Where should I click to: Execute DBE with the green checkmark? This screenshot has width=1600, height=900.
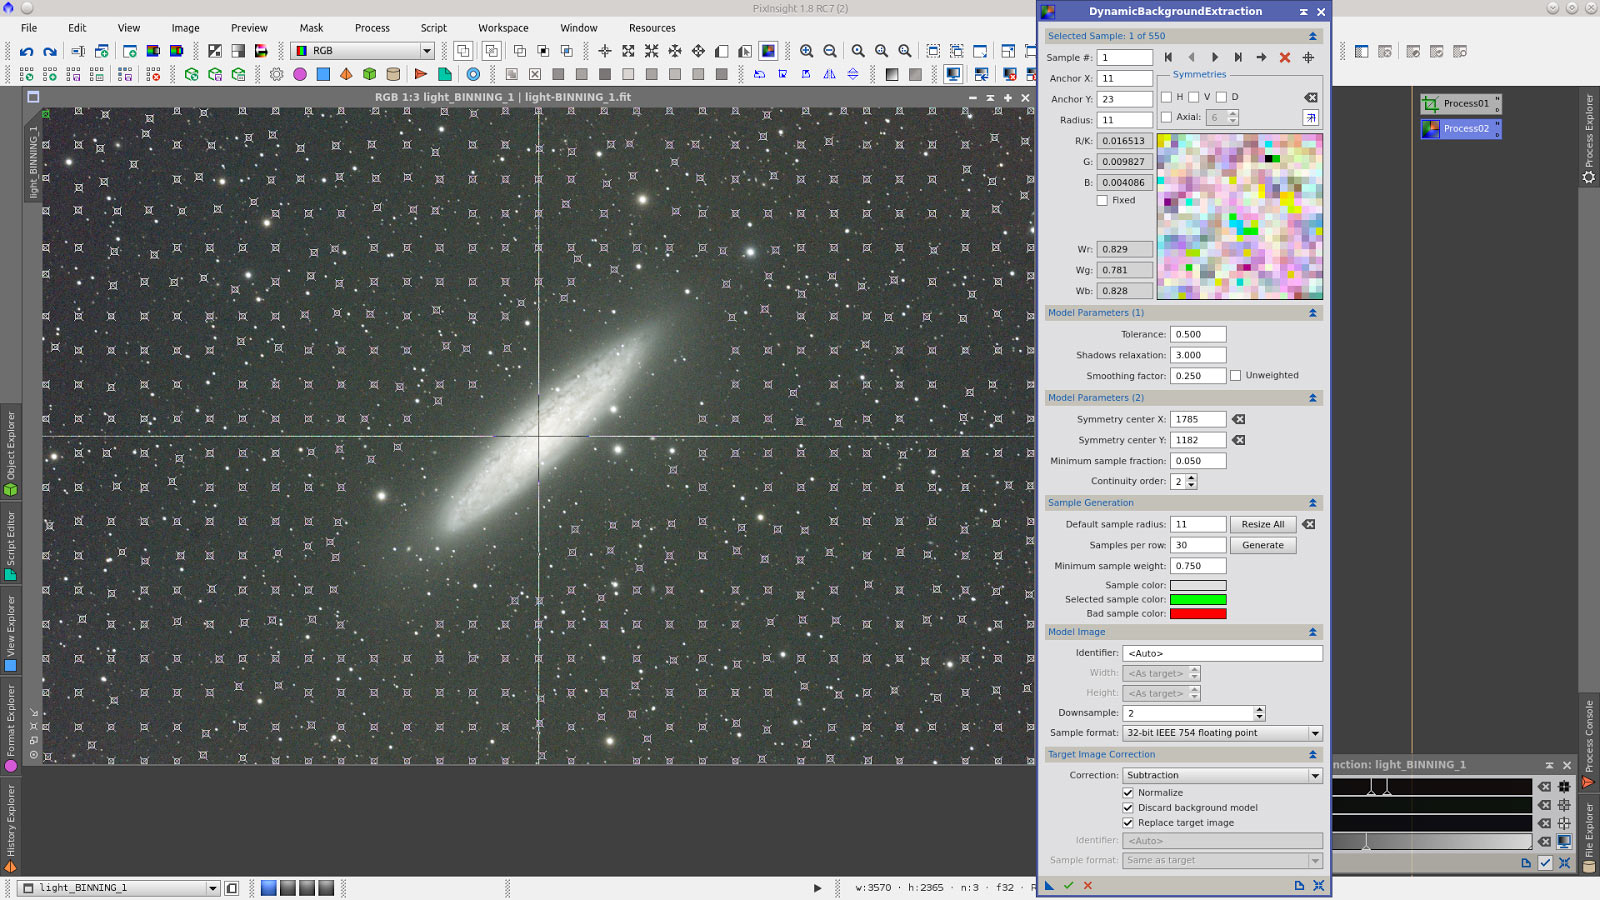click(x=1068, y=885)
